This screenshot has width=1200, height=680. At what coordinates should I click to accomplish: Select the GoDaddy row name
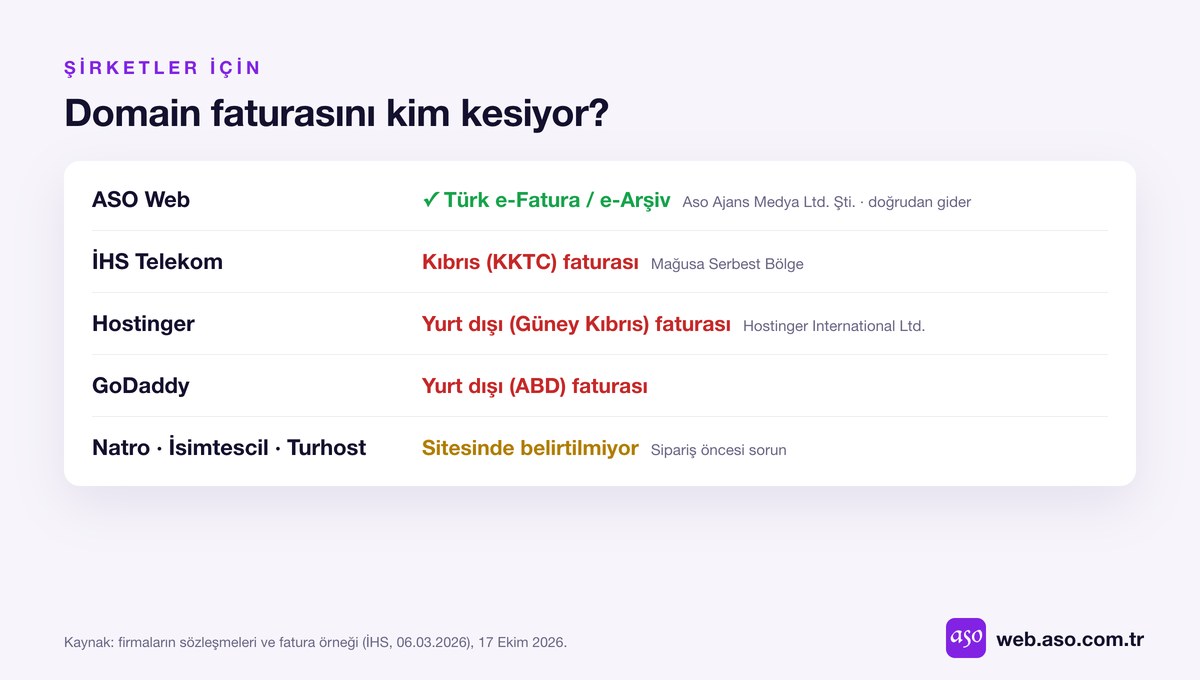click(140, 386)
